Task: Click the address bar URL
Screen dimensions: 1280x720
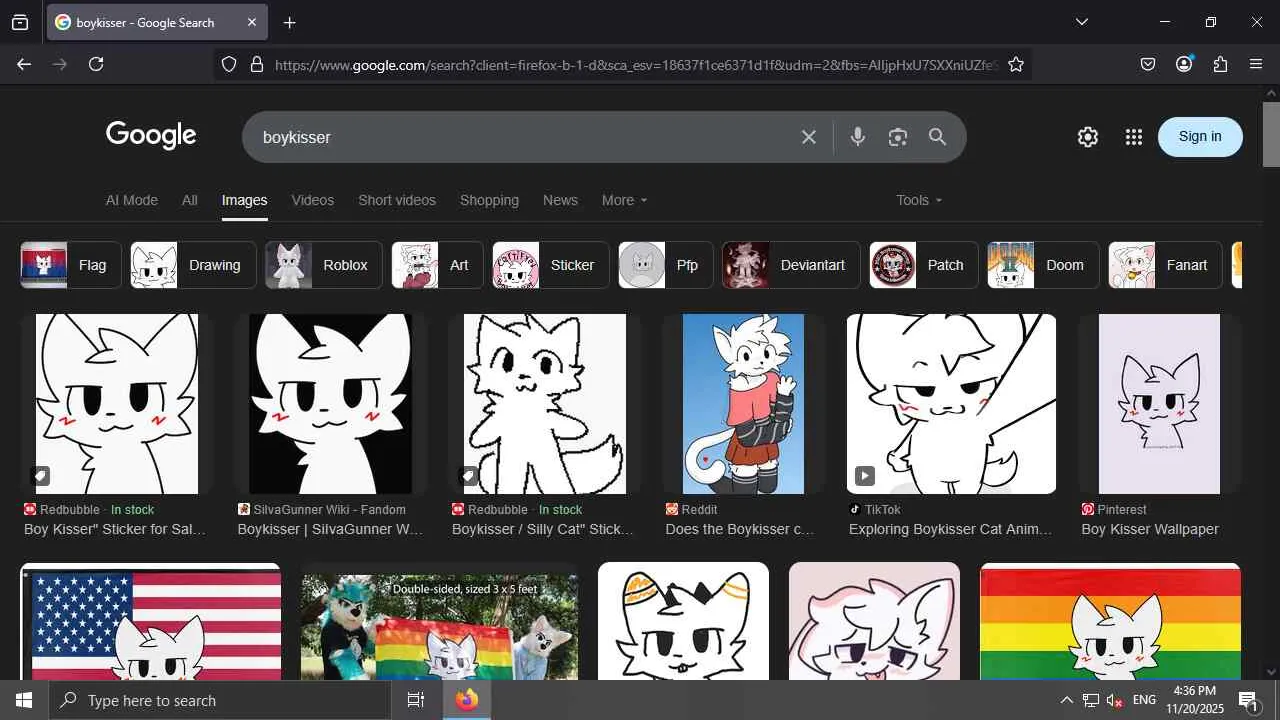Action: 635,65
